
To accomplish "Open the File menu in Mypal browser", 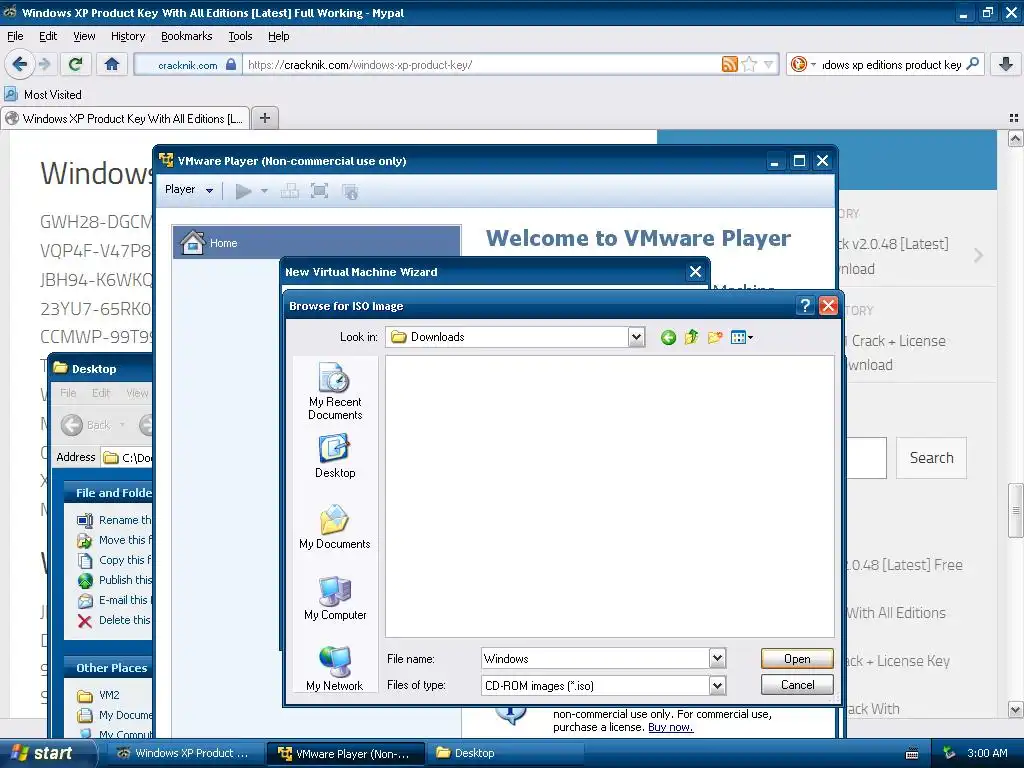I will click(15, 36).
